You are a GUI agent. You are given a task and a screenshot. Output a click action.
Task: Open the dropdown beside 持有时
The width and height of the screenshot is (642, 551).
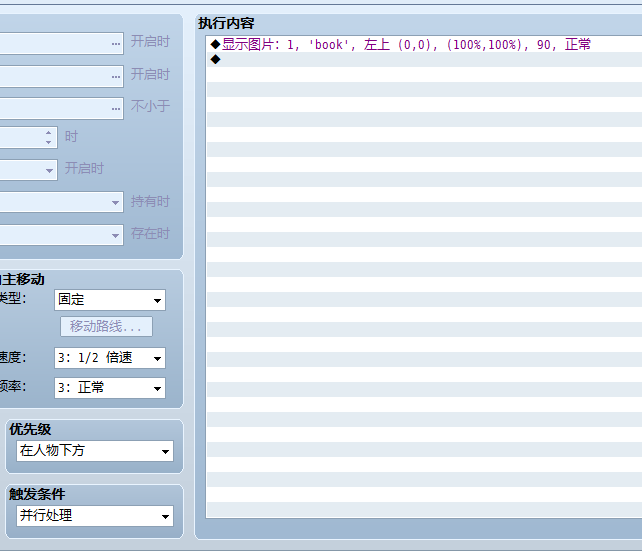[x=115, y=202]
